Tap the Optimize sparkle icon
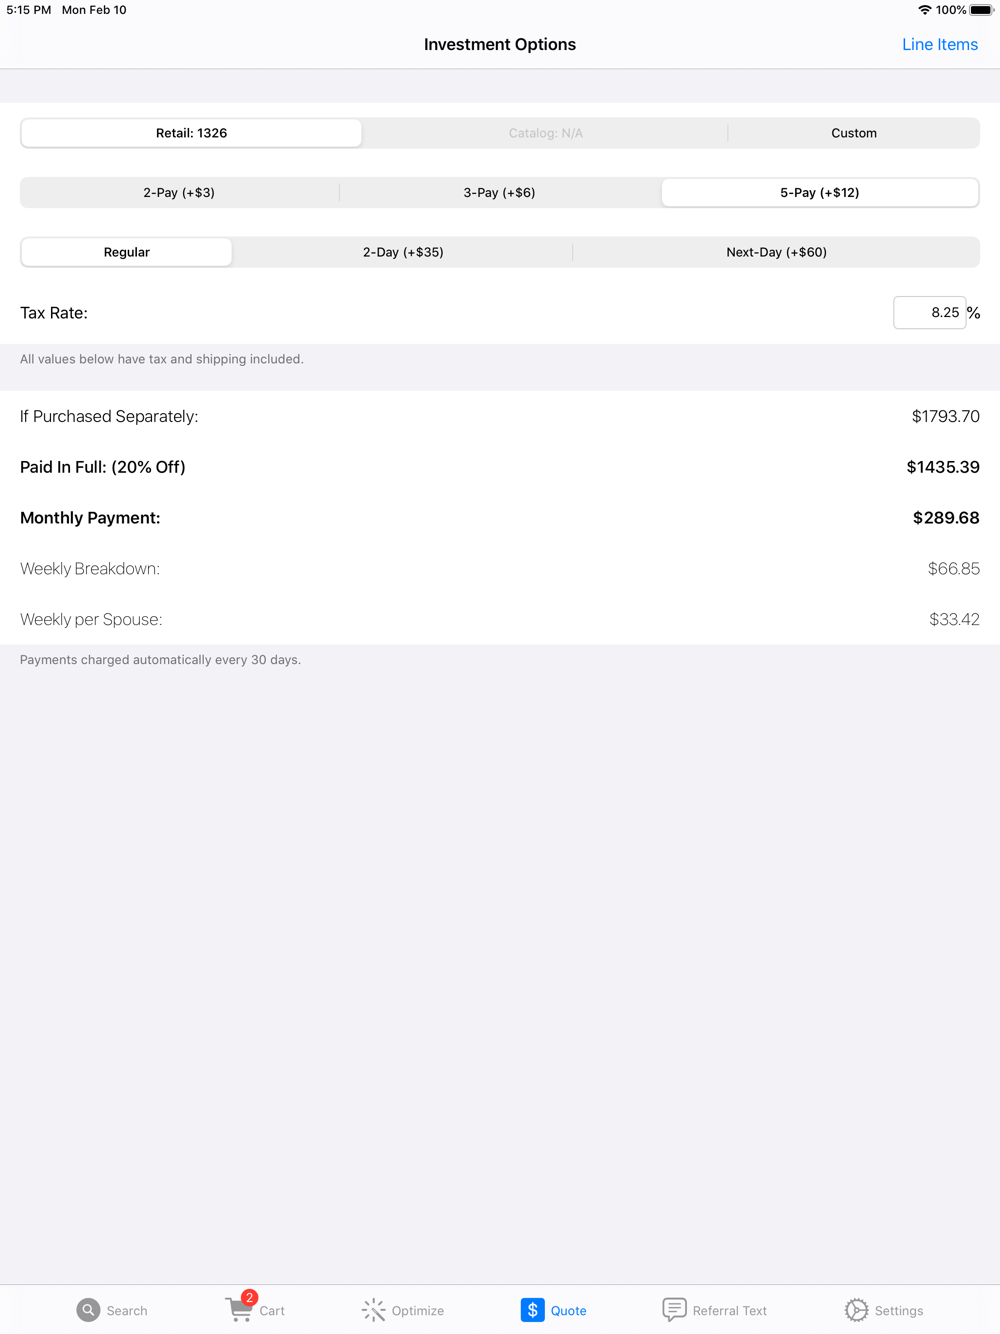The image size is (1000, 1334). click(x=373, y=1310)
